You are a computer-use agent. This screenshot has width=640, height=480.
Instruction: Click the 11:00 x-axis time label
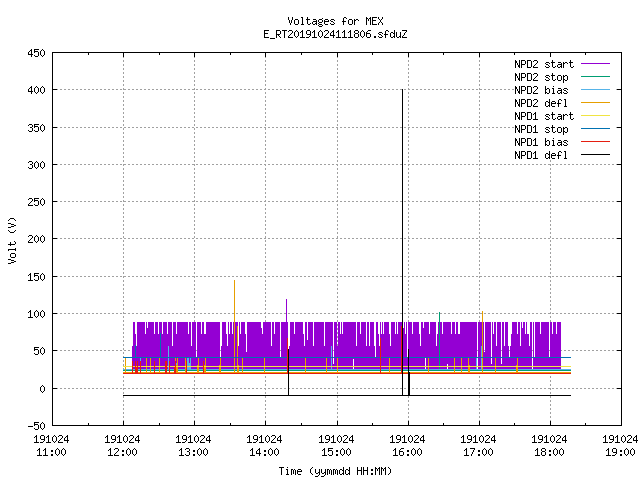[x=51, y=452]
